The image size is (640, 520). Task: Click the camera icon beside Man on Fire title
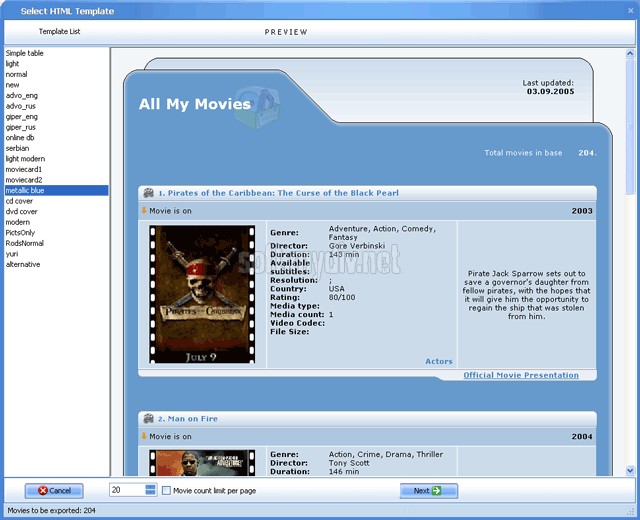pyautogui.click(x=148, y=419)
